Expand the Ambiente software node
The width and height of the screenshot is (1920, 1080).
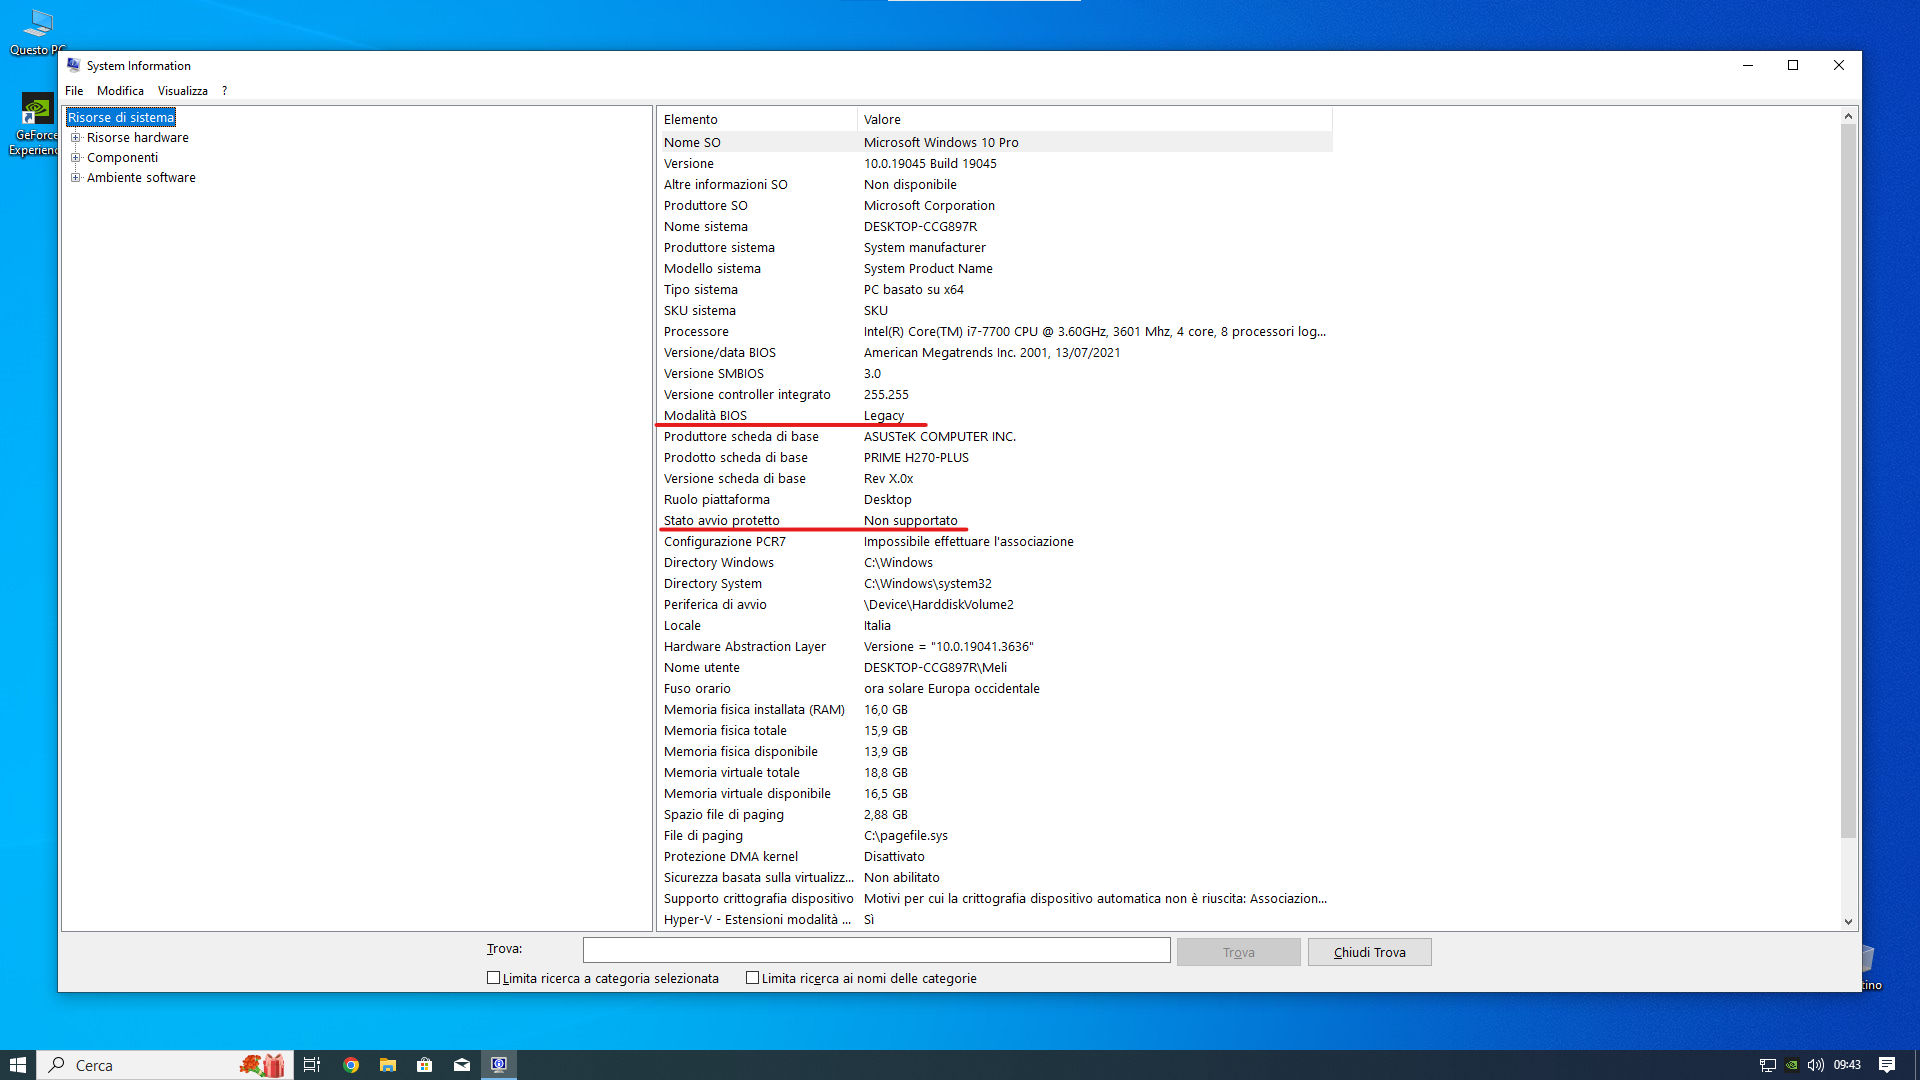tap(77, 177)
